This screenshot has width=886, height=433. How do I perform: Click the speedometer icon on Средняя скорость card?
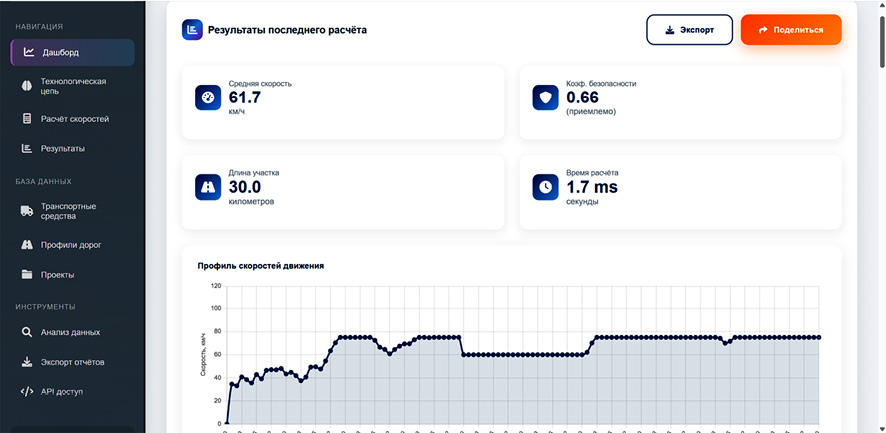[208, 97]
